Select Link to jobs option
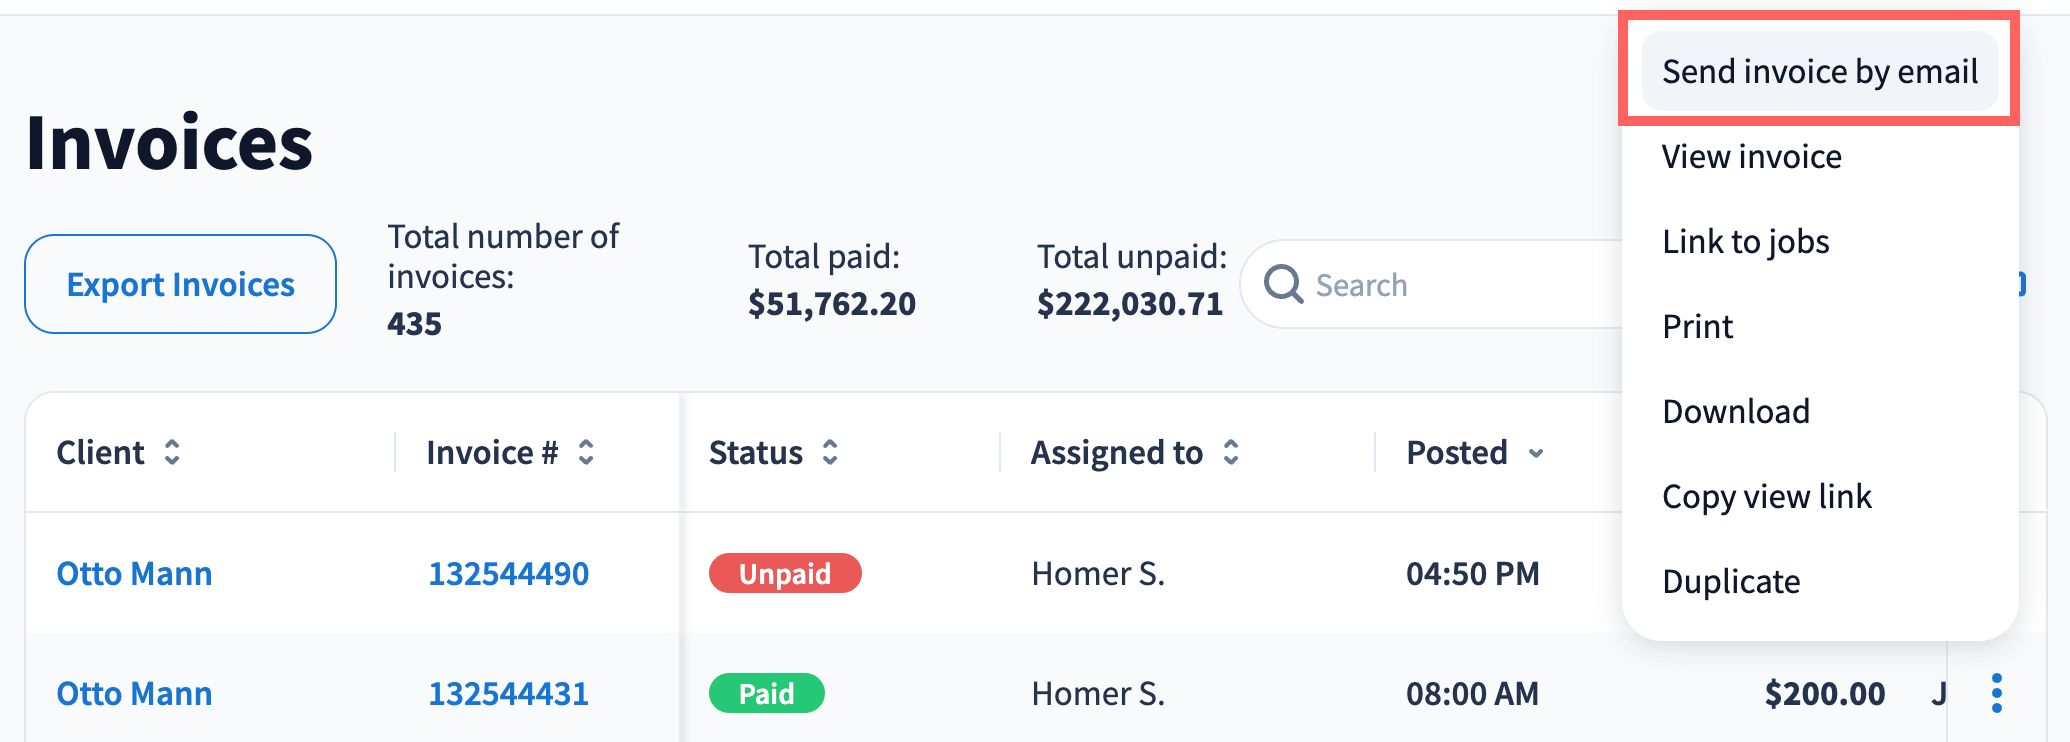The image size is (2070, 742). click(x=1745, y=242)
